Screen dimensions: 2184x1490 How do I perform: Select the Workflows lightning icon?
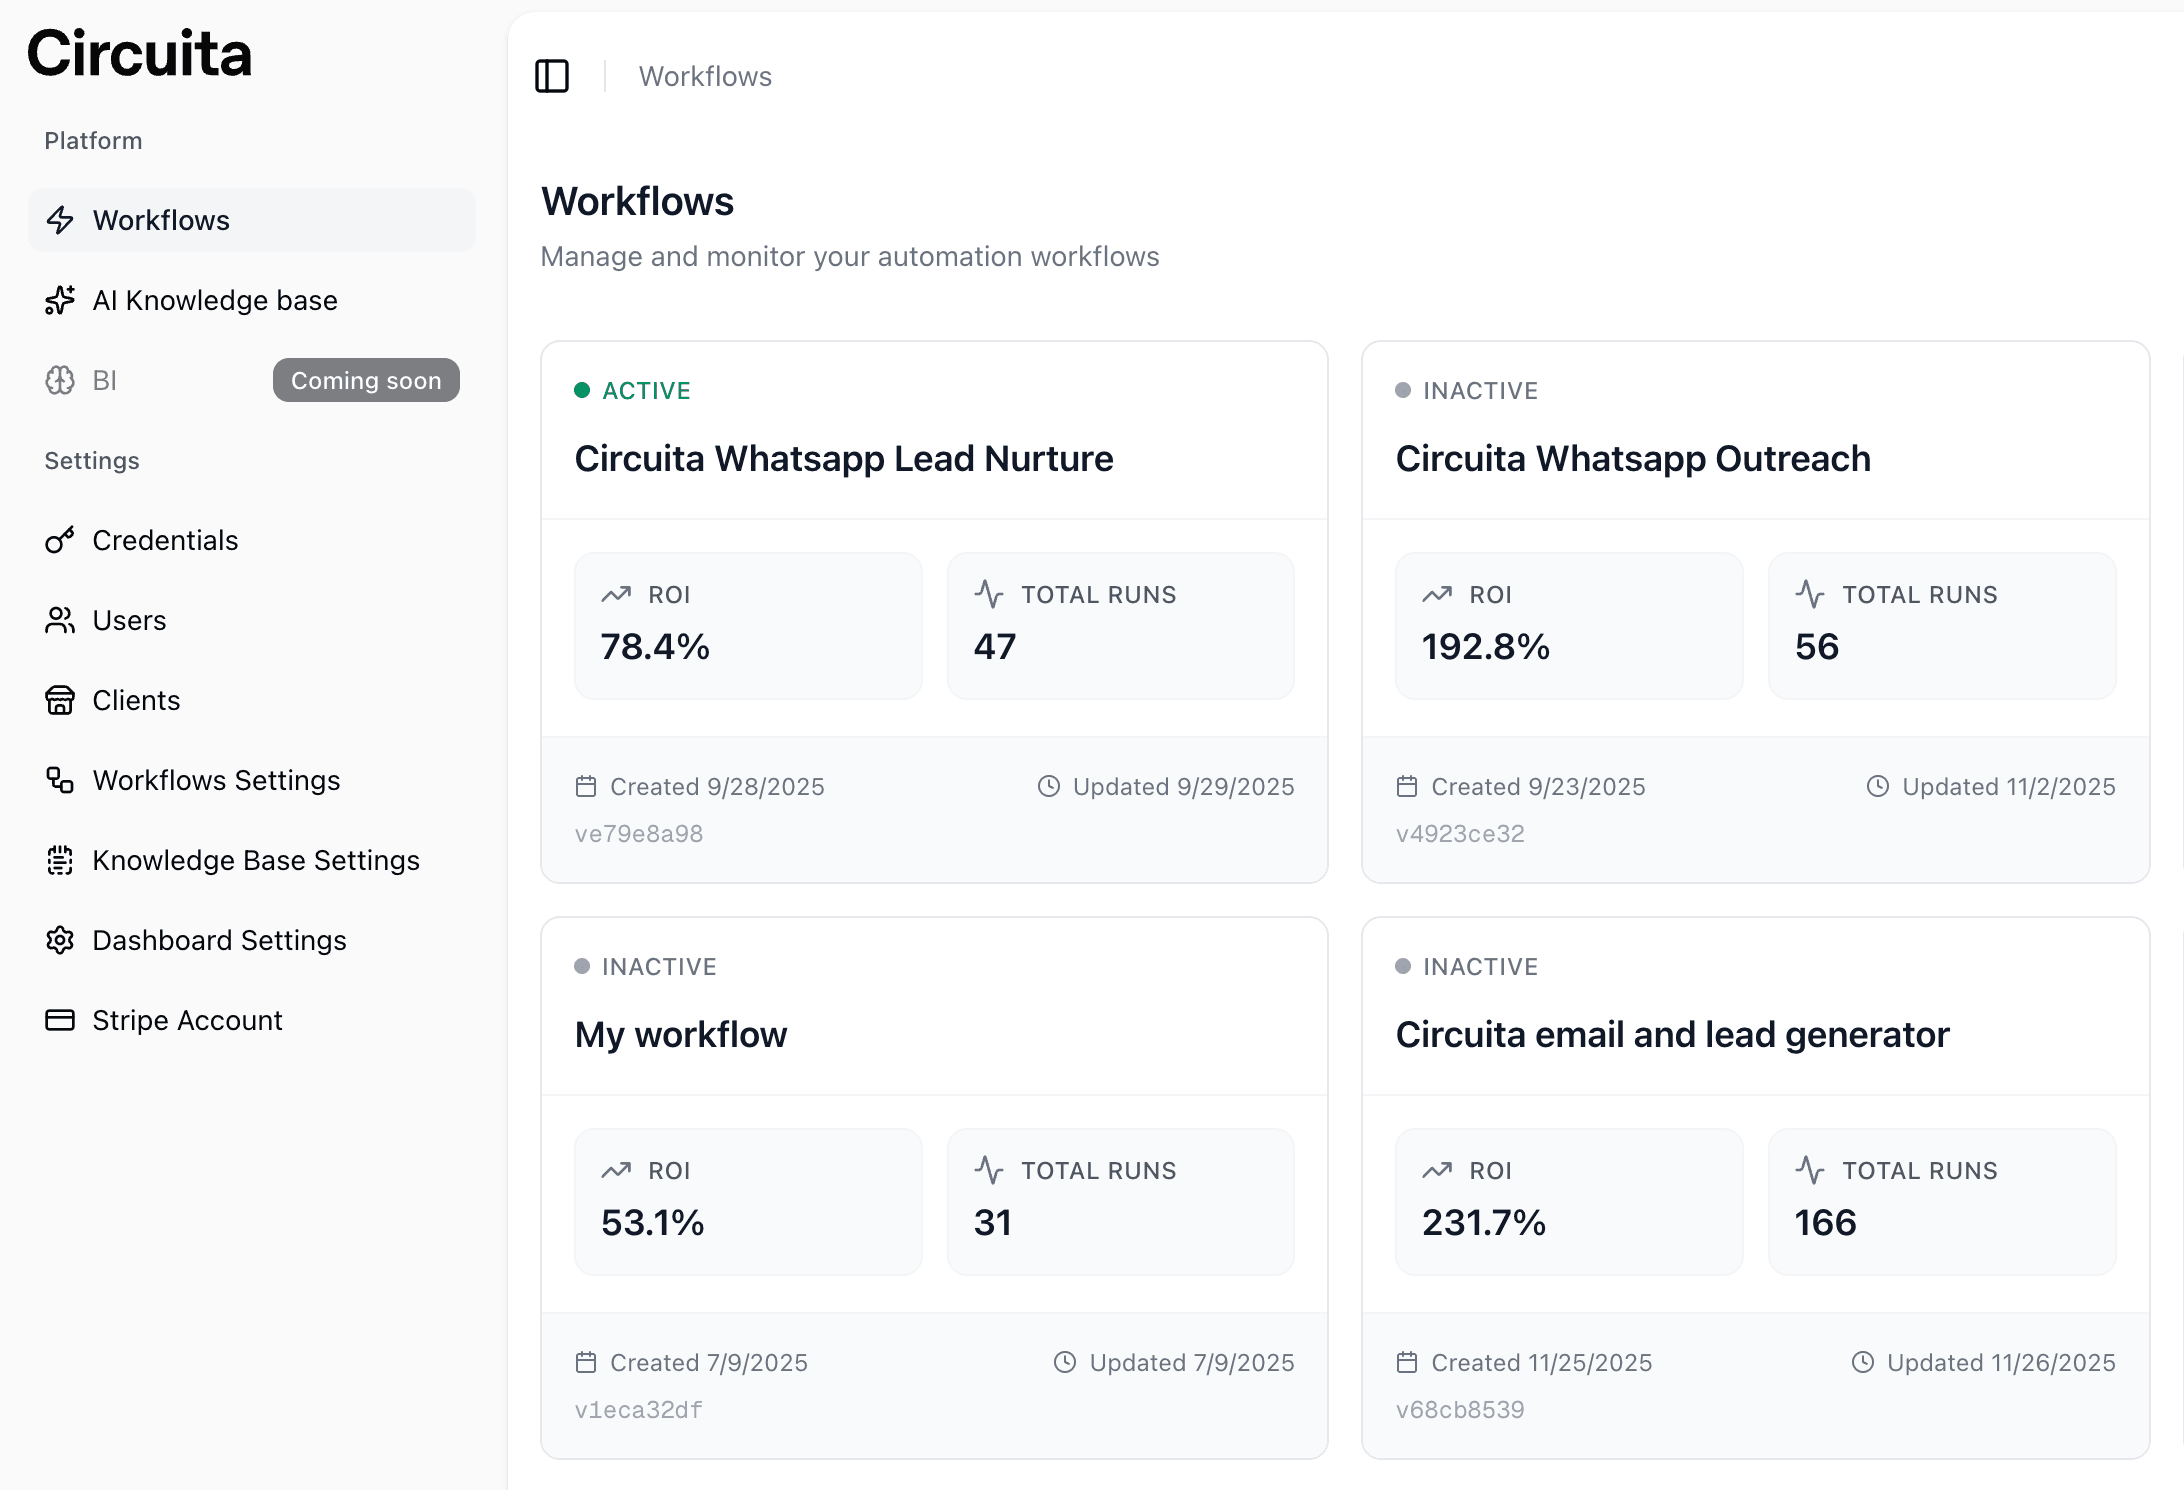(60, 220)
